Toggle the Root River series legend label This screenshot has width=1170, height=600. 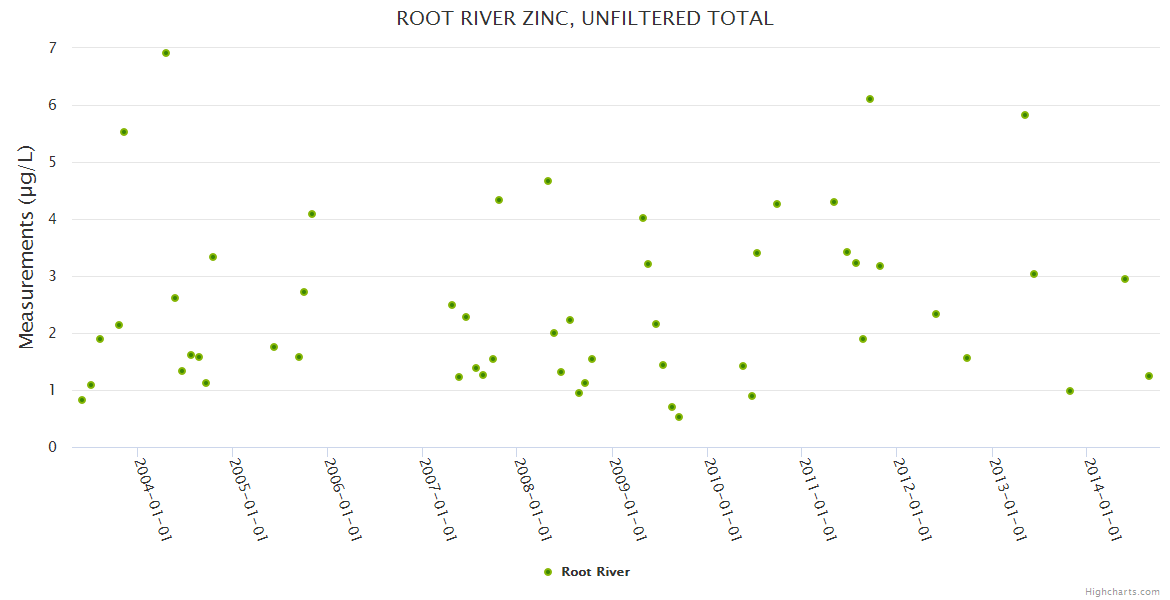(x=595, y=572)
